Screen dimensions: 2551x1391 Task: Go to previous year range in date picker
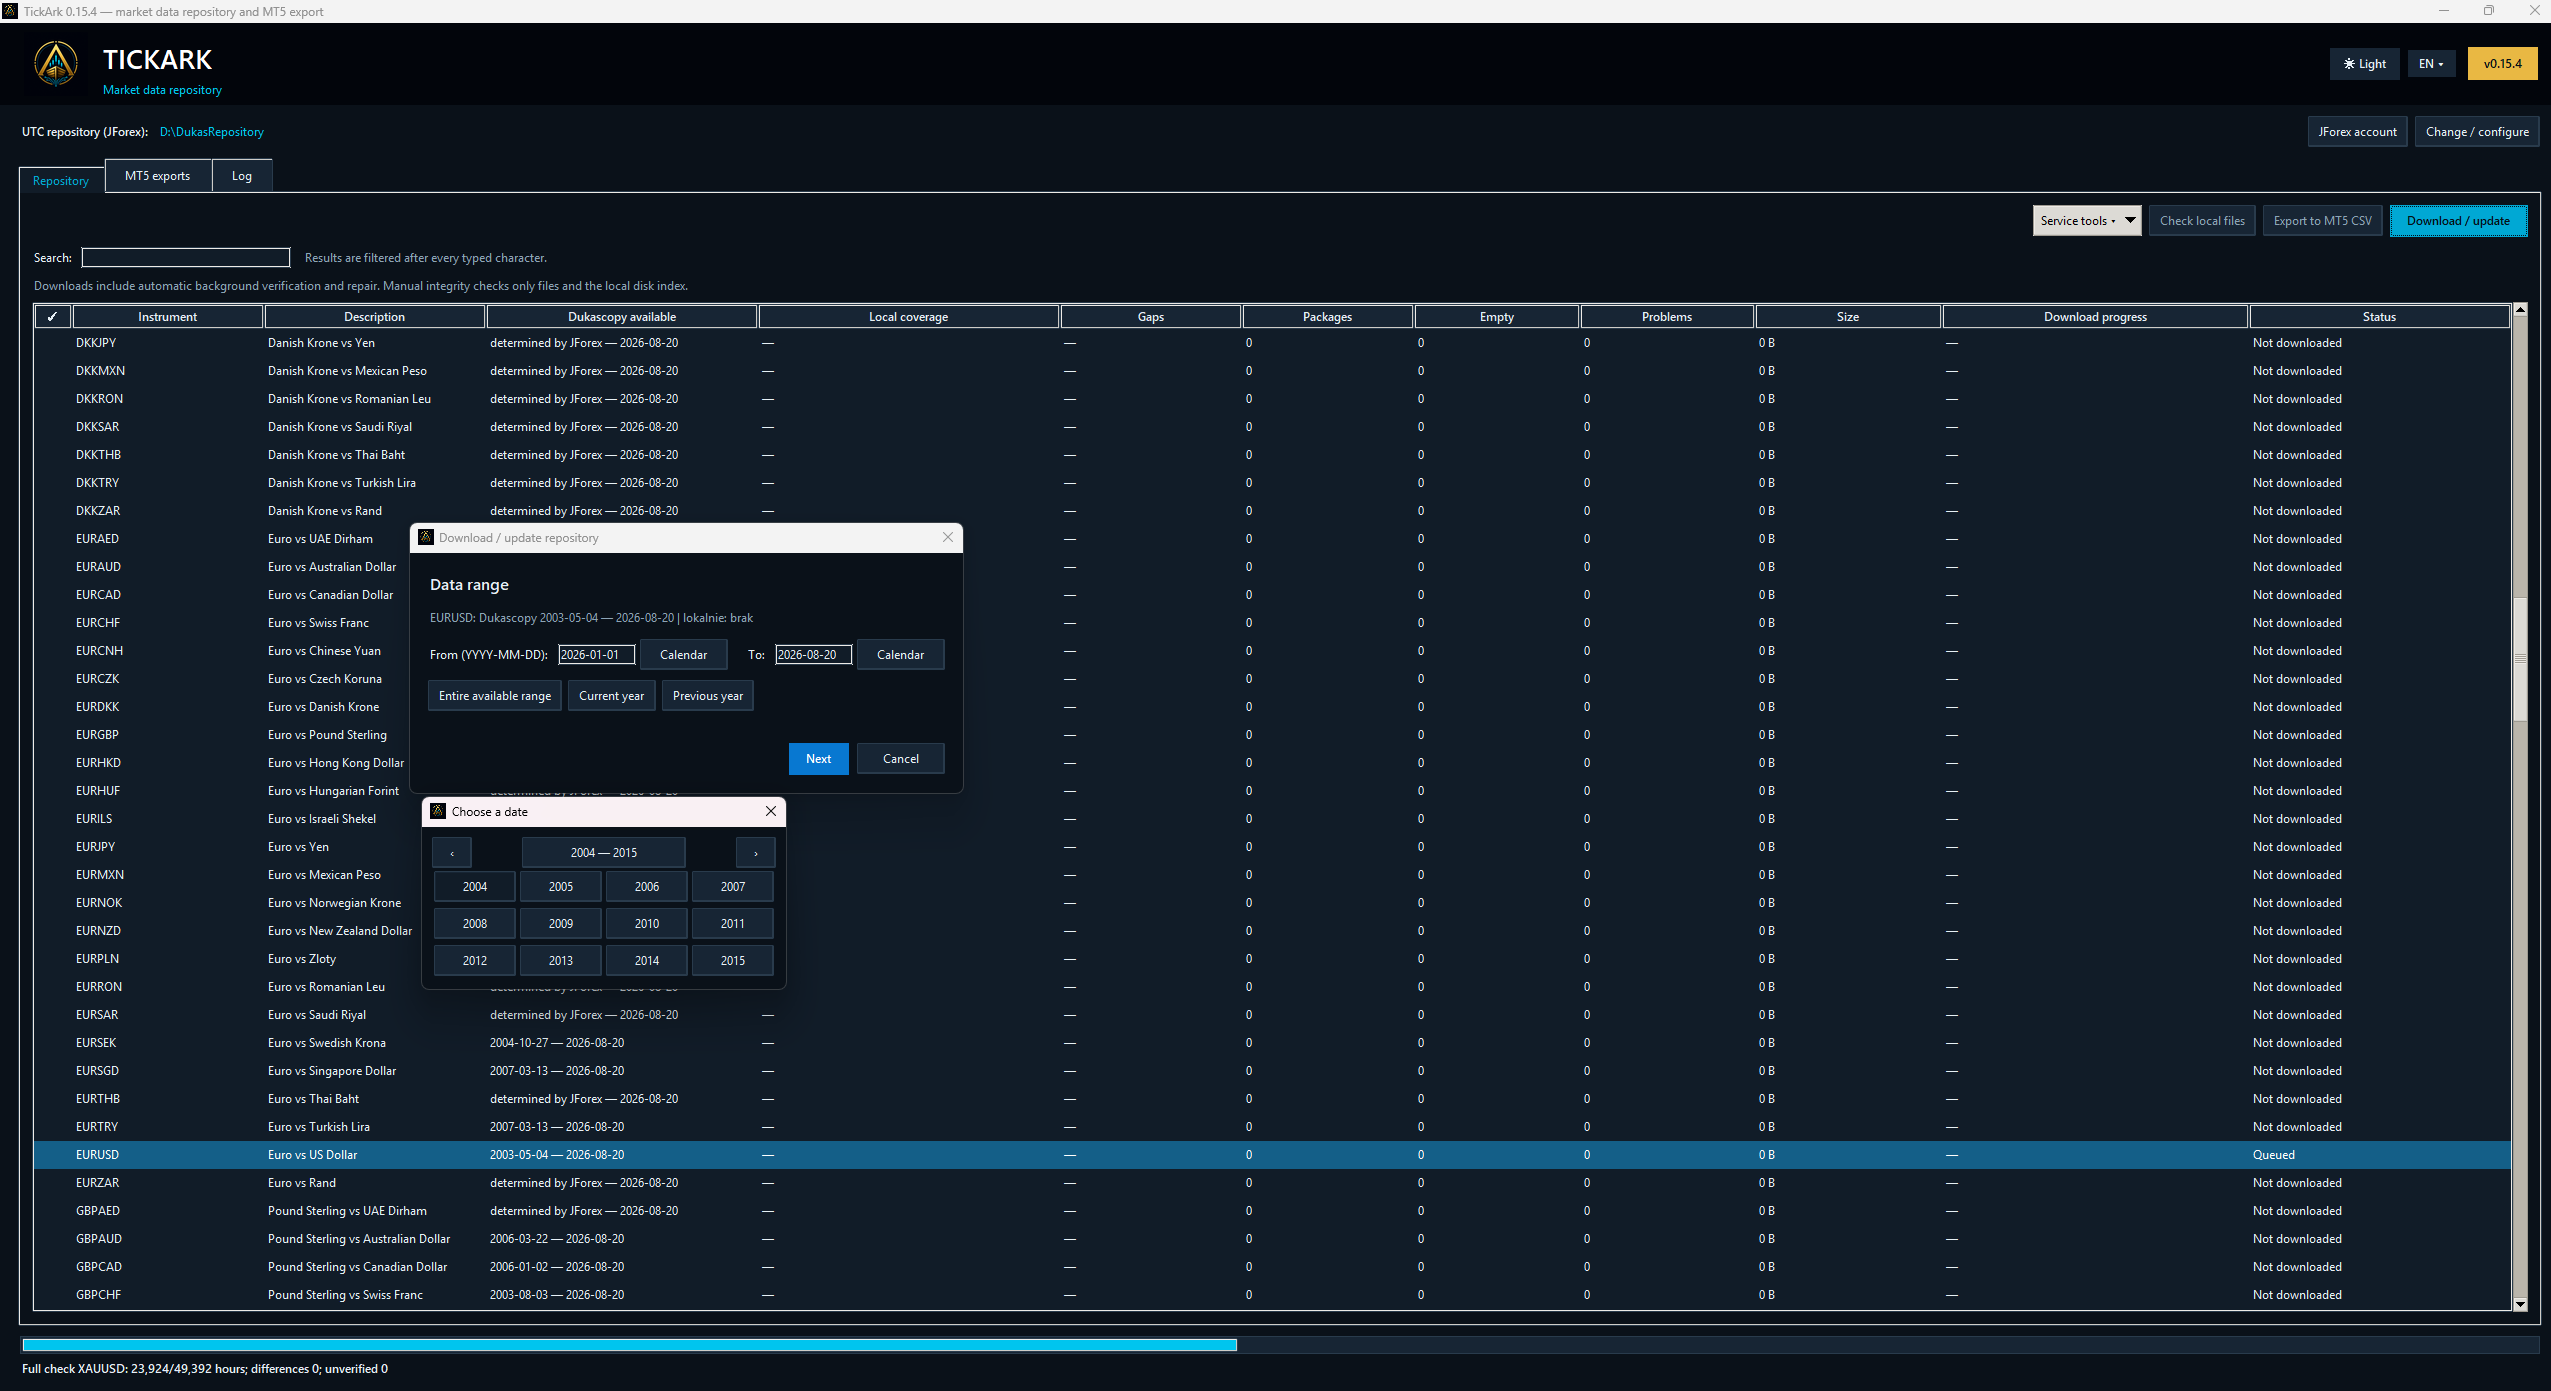click(452, 853)
